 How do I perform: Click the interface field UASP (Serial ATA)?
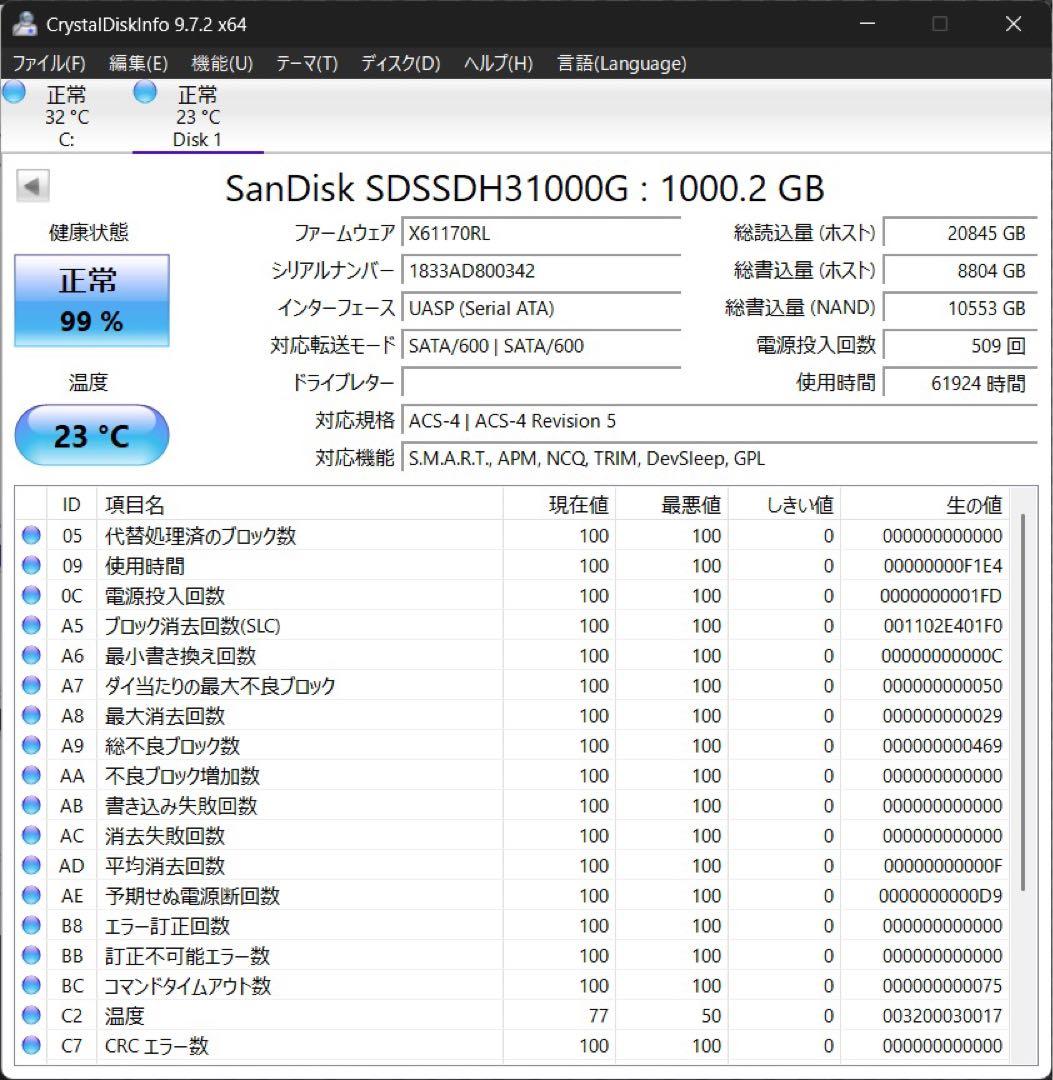pyautogui.click(x=541, y=308)
